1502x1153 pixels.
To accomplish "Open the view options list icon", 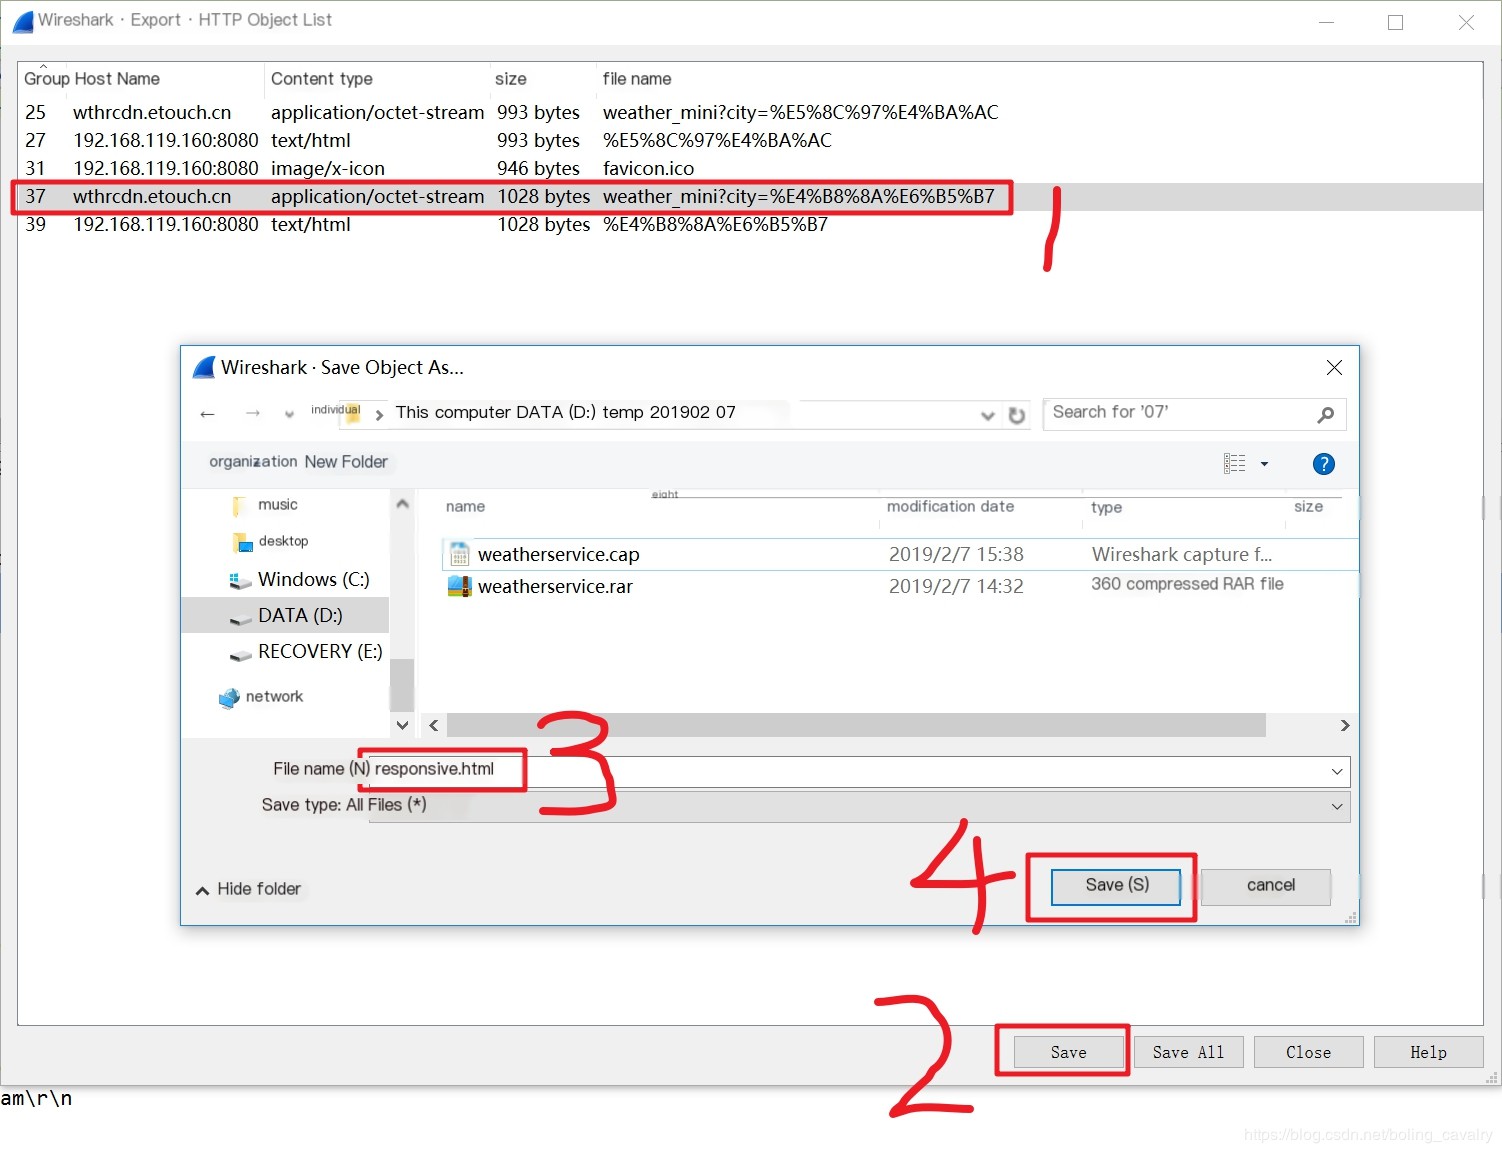I will (1235, 463).
